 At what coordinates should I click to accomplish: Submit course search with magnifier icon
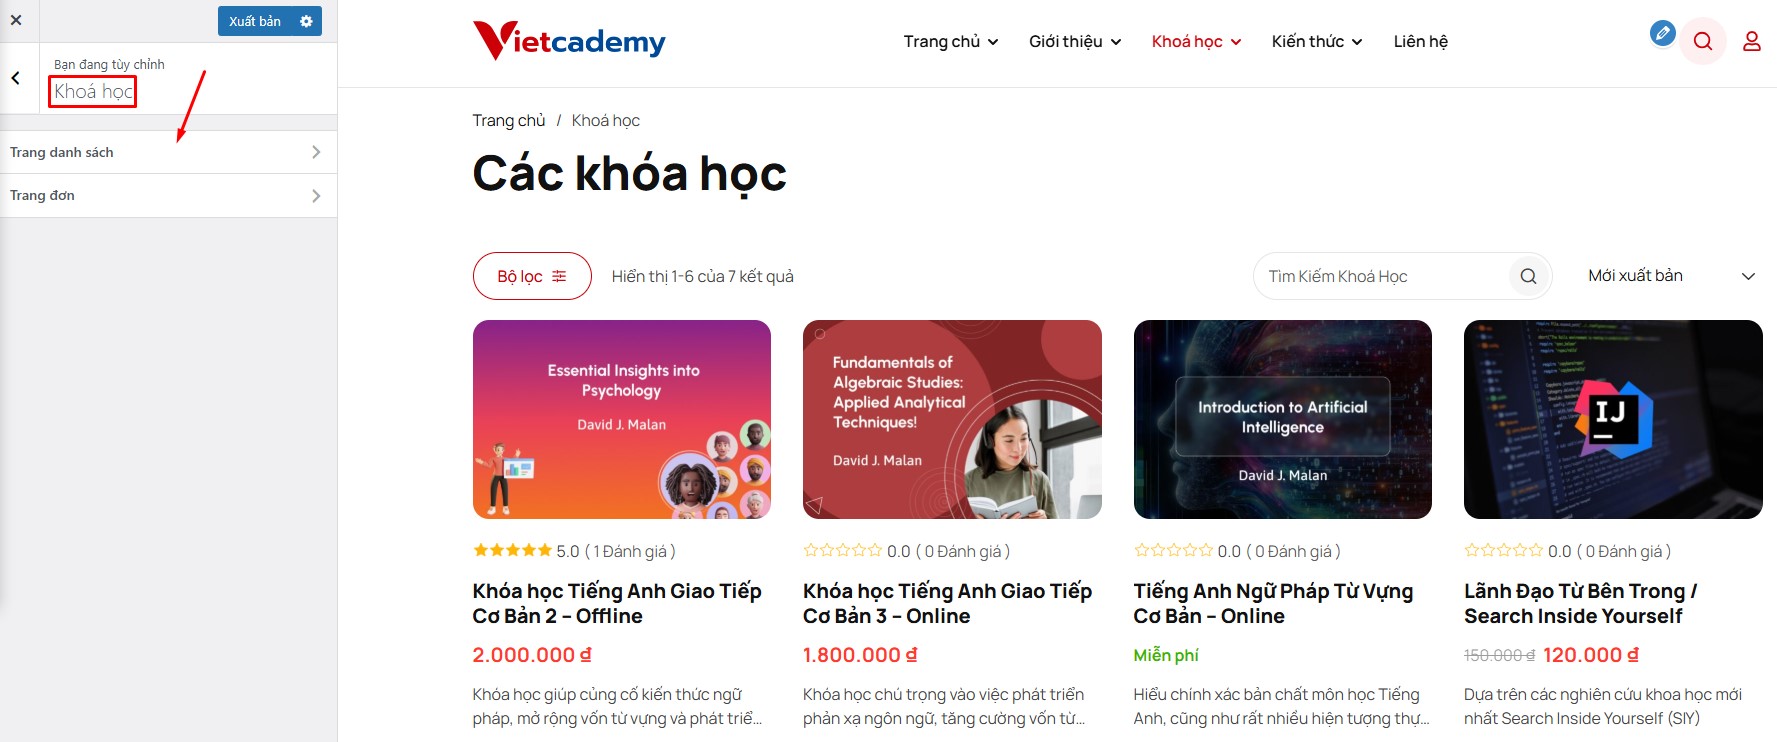[1528, 276]
